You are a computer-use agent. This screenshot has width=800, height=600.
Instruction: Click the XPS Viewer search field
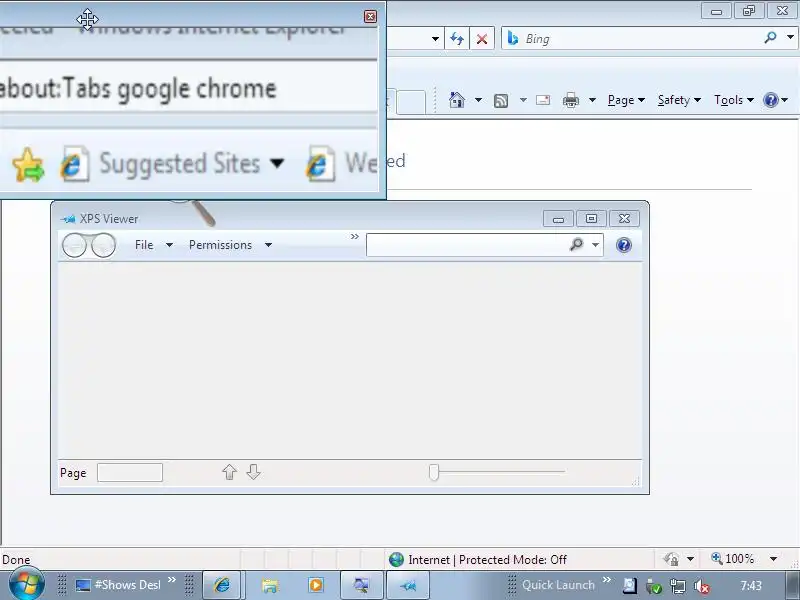click(466, 245)
